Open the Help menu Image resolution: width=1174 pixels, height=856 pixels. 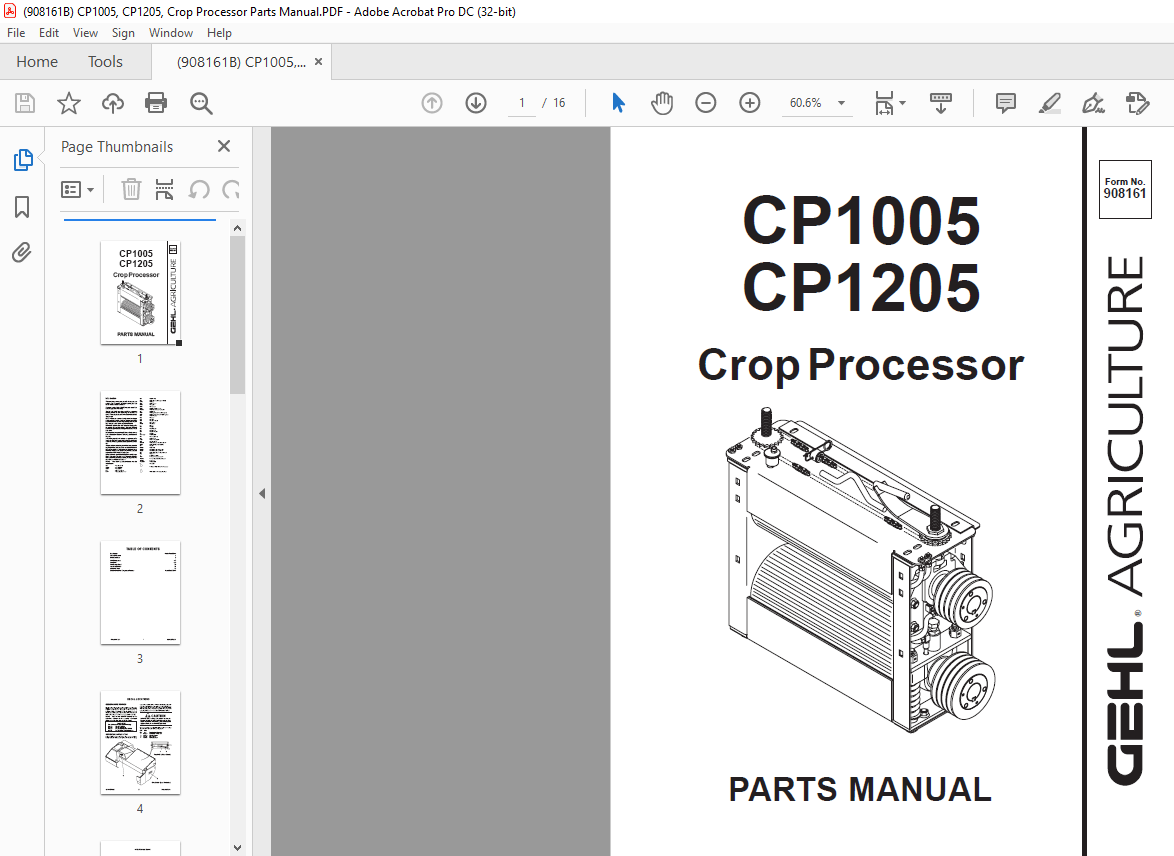(219, 33)
